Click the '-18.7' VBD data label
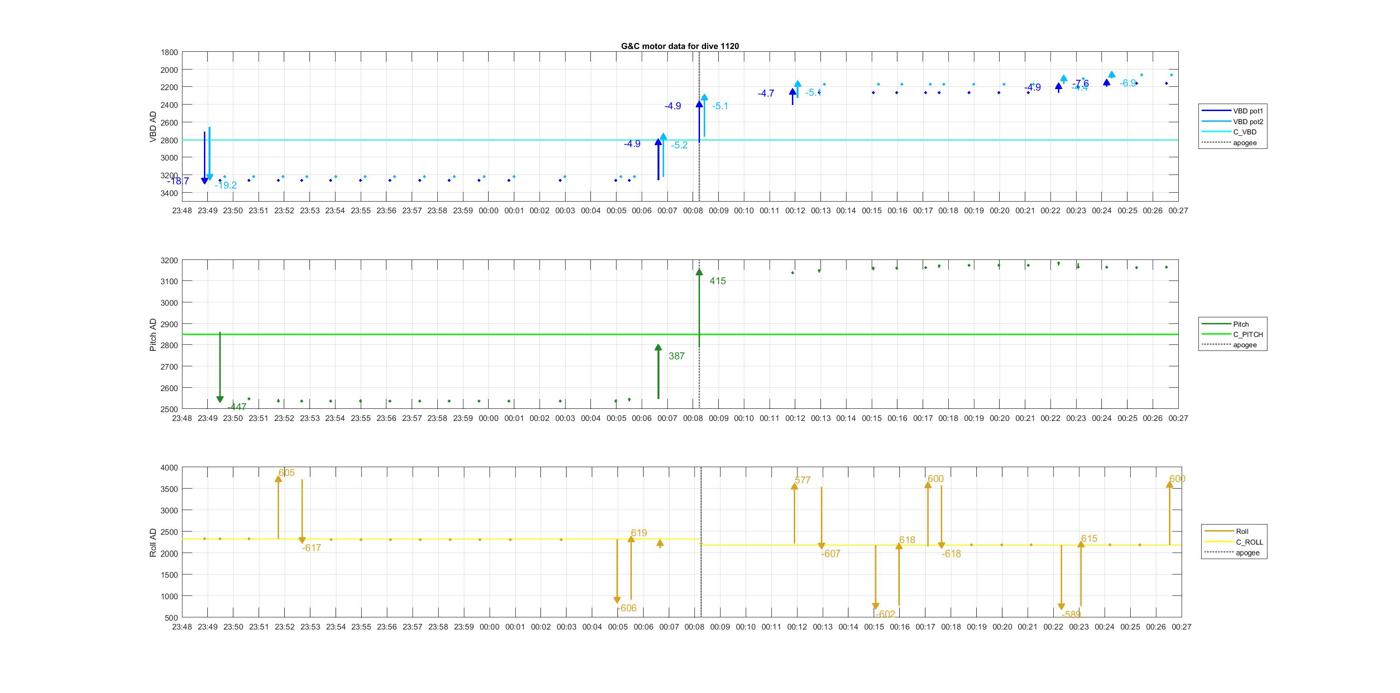The height and width of the screenshot is (693, 1400). (x=179, y=181)
